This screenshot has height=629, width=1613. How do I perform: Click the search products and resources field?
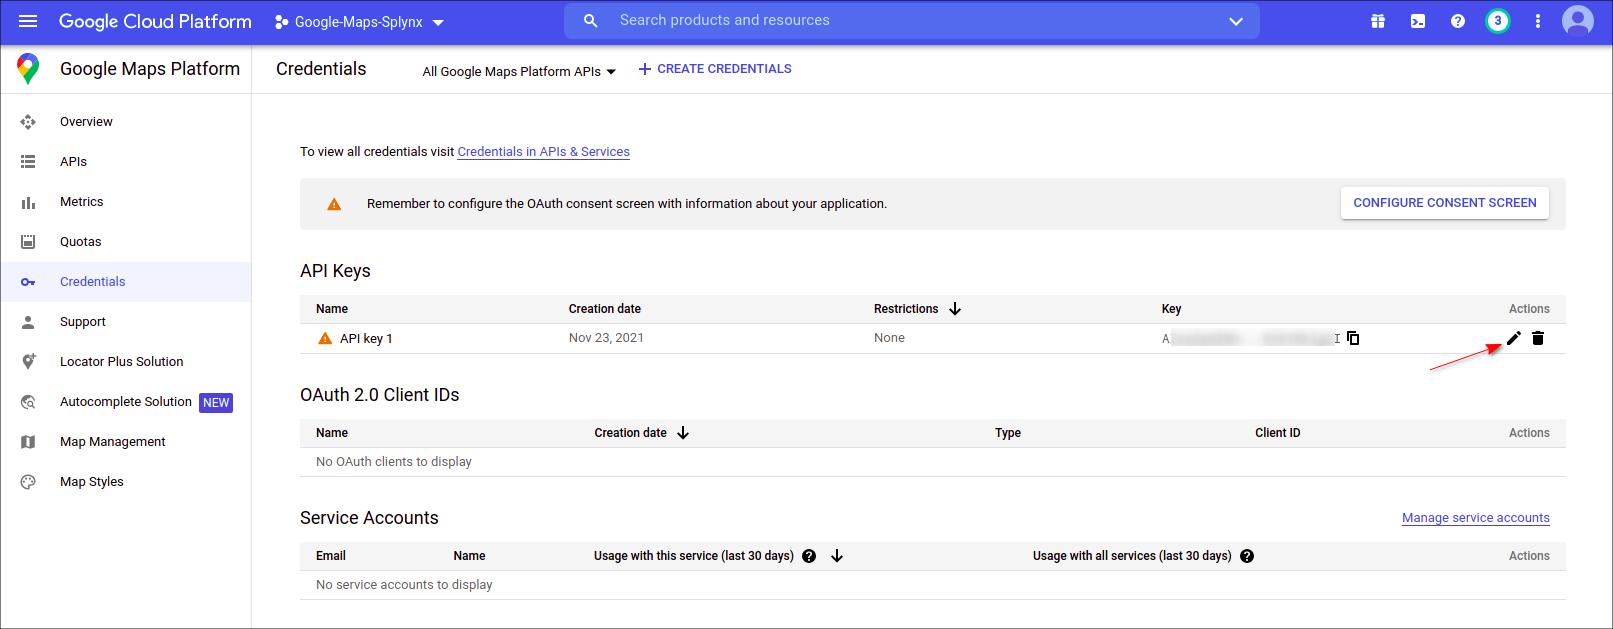[900, 21]
